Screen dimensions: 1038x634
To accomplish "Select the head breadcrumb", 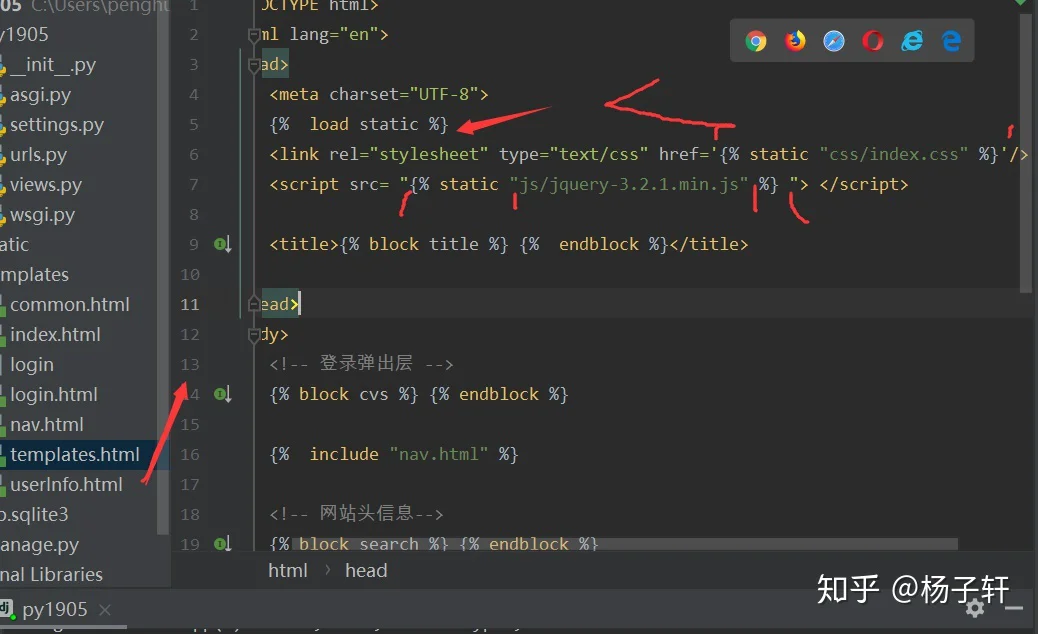I will pos(366,570).
